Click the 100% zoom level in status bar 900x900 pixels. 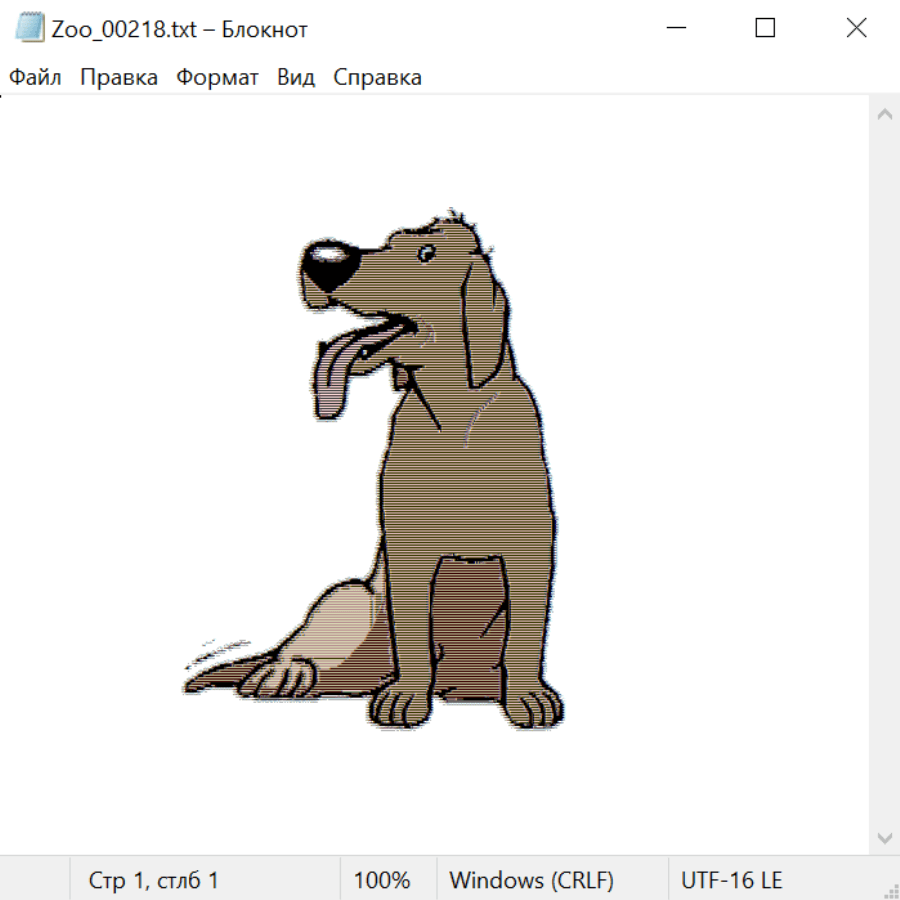point(382,881)
